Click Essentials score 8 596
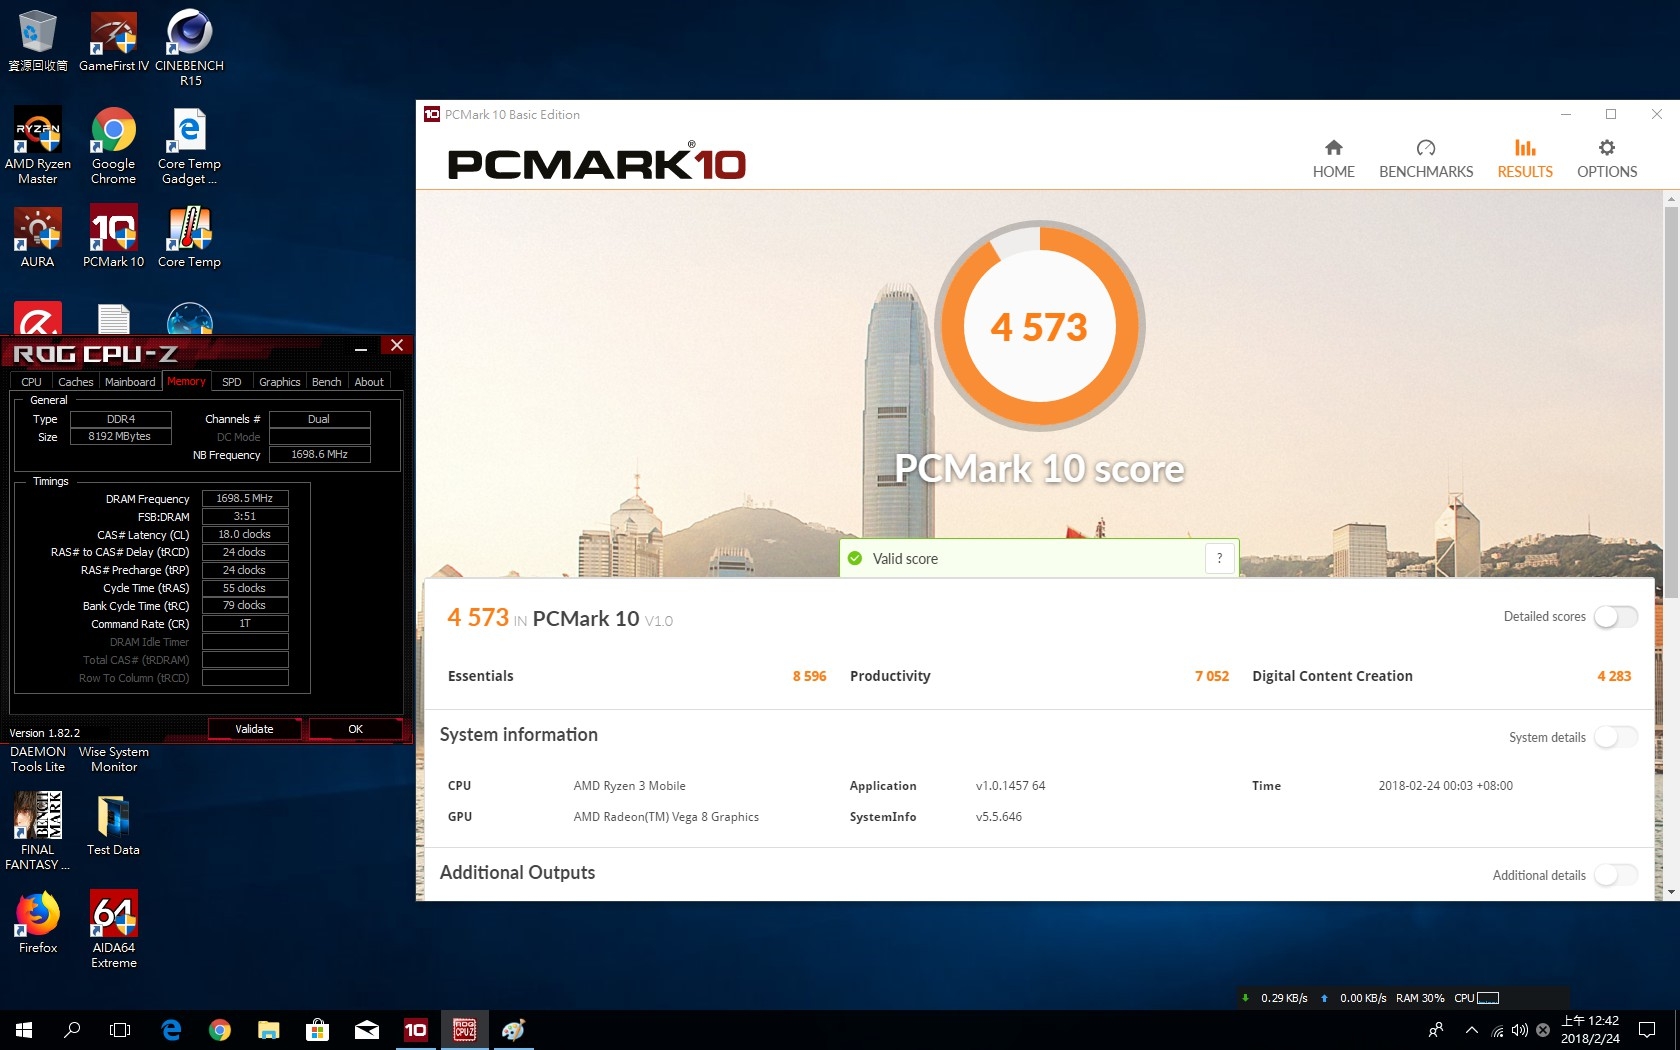 [x=809, y=676]
